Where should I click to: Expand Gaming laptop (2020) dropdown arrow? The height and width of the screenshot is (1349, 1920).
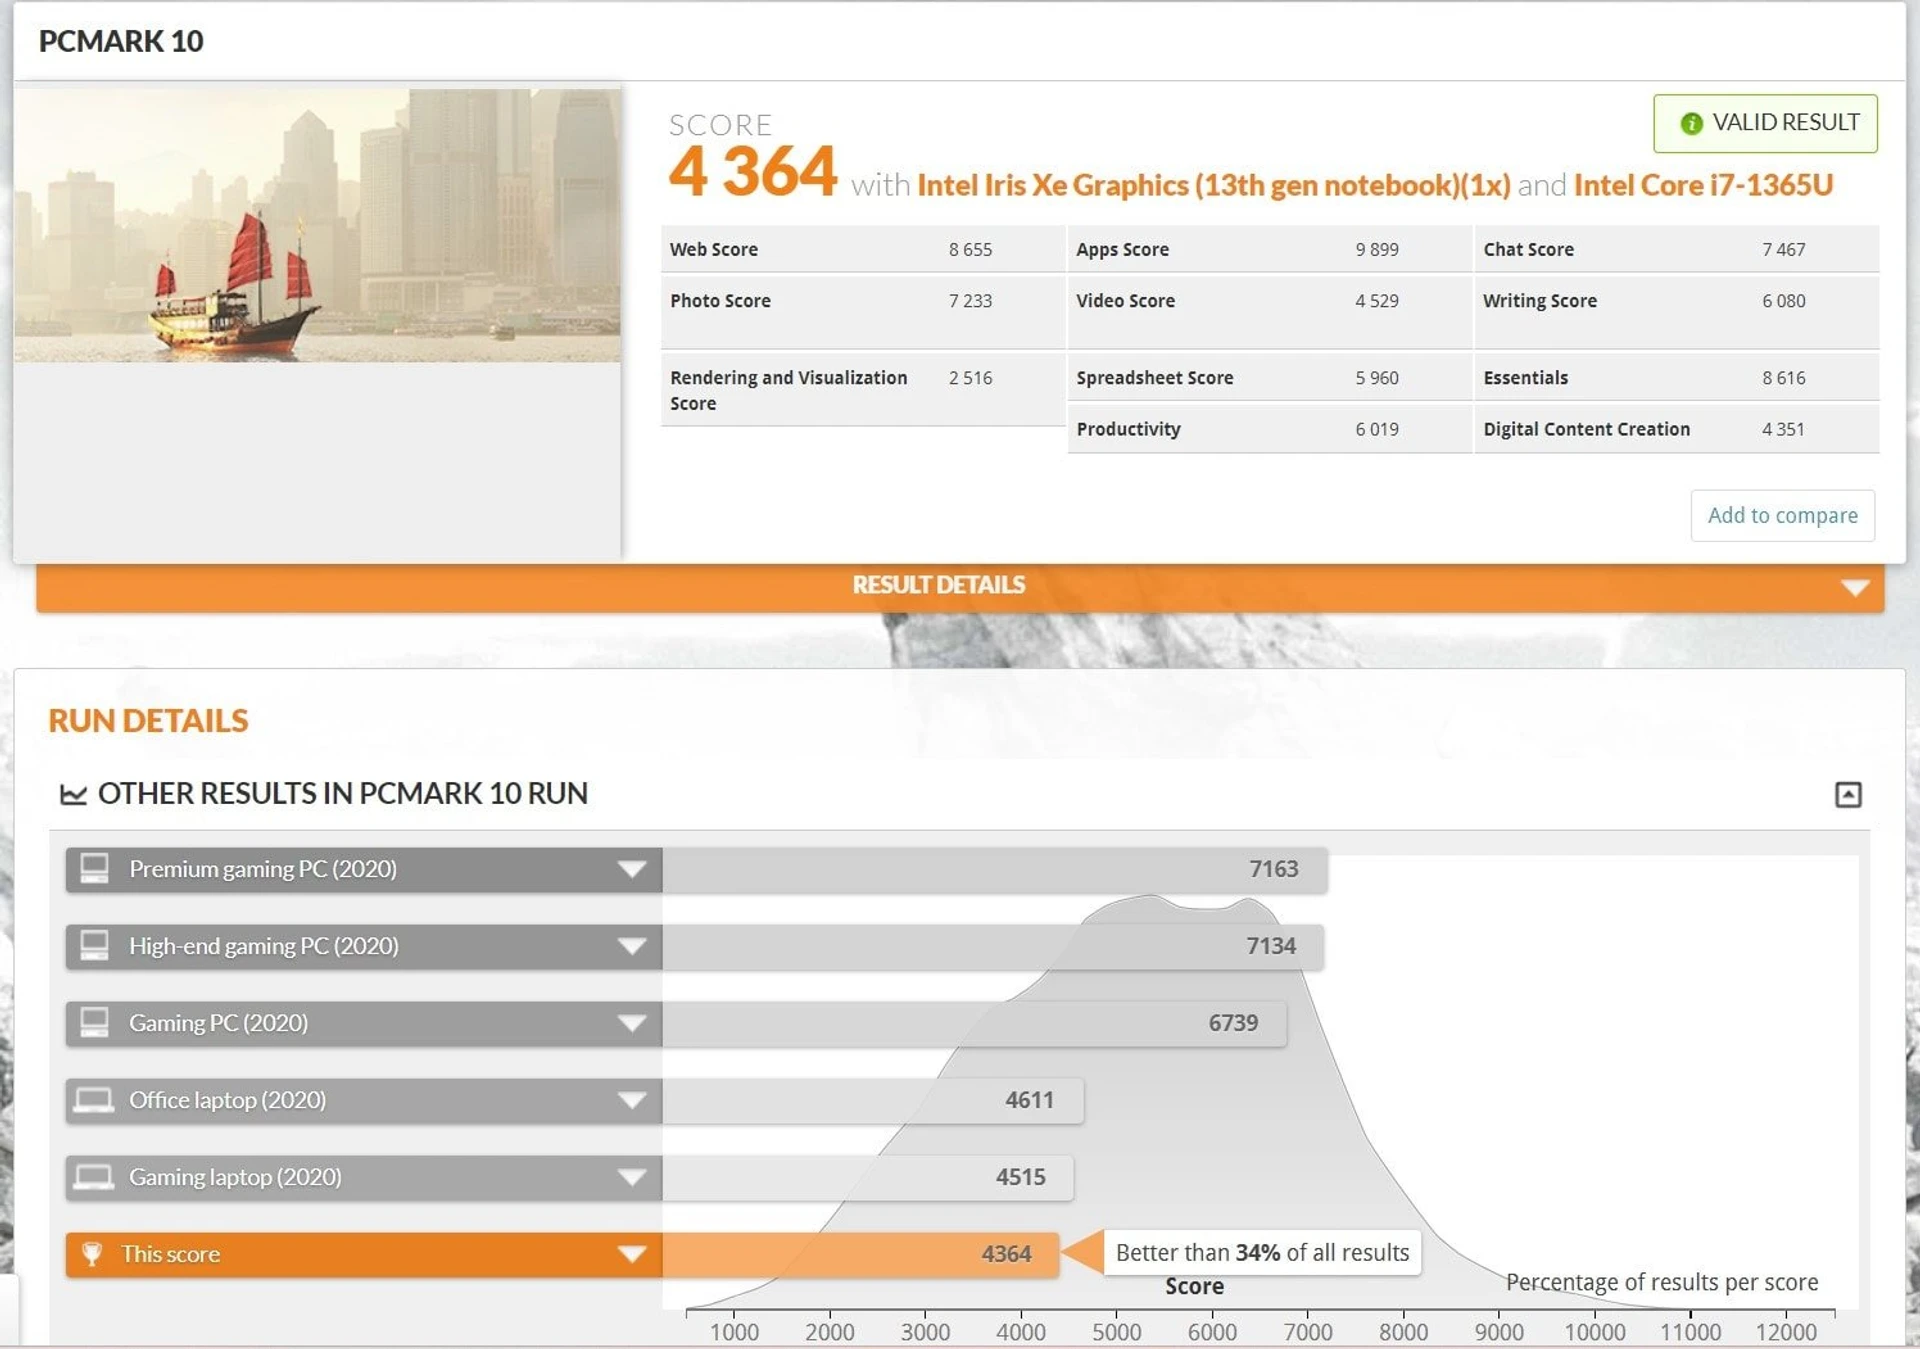tap(631, 1177)
